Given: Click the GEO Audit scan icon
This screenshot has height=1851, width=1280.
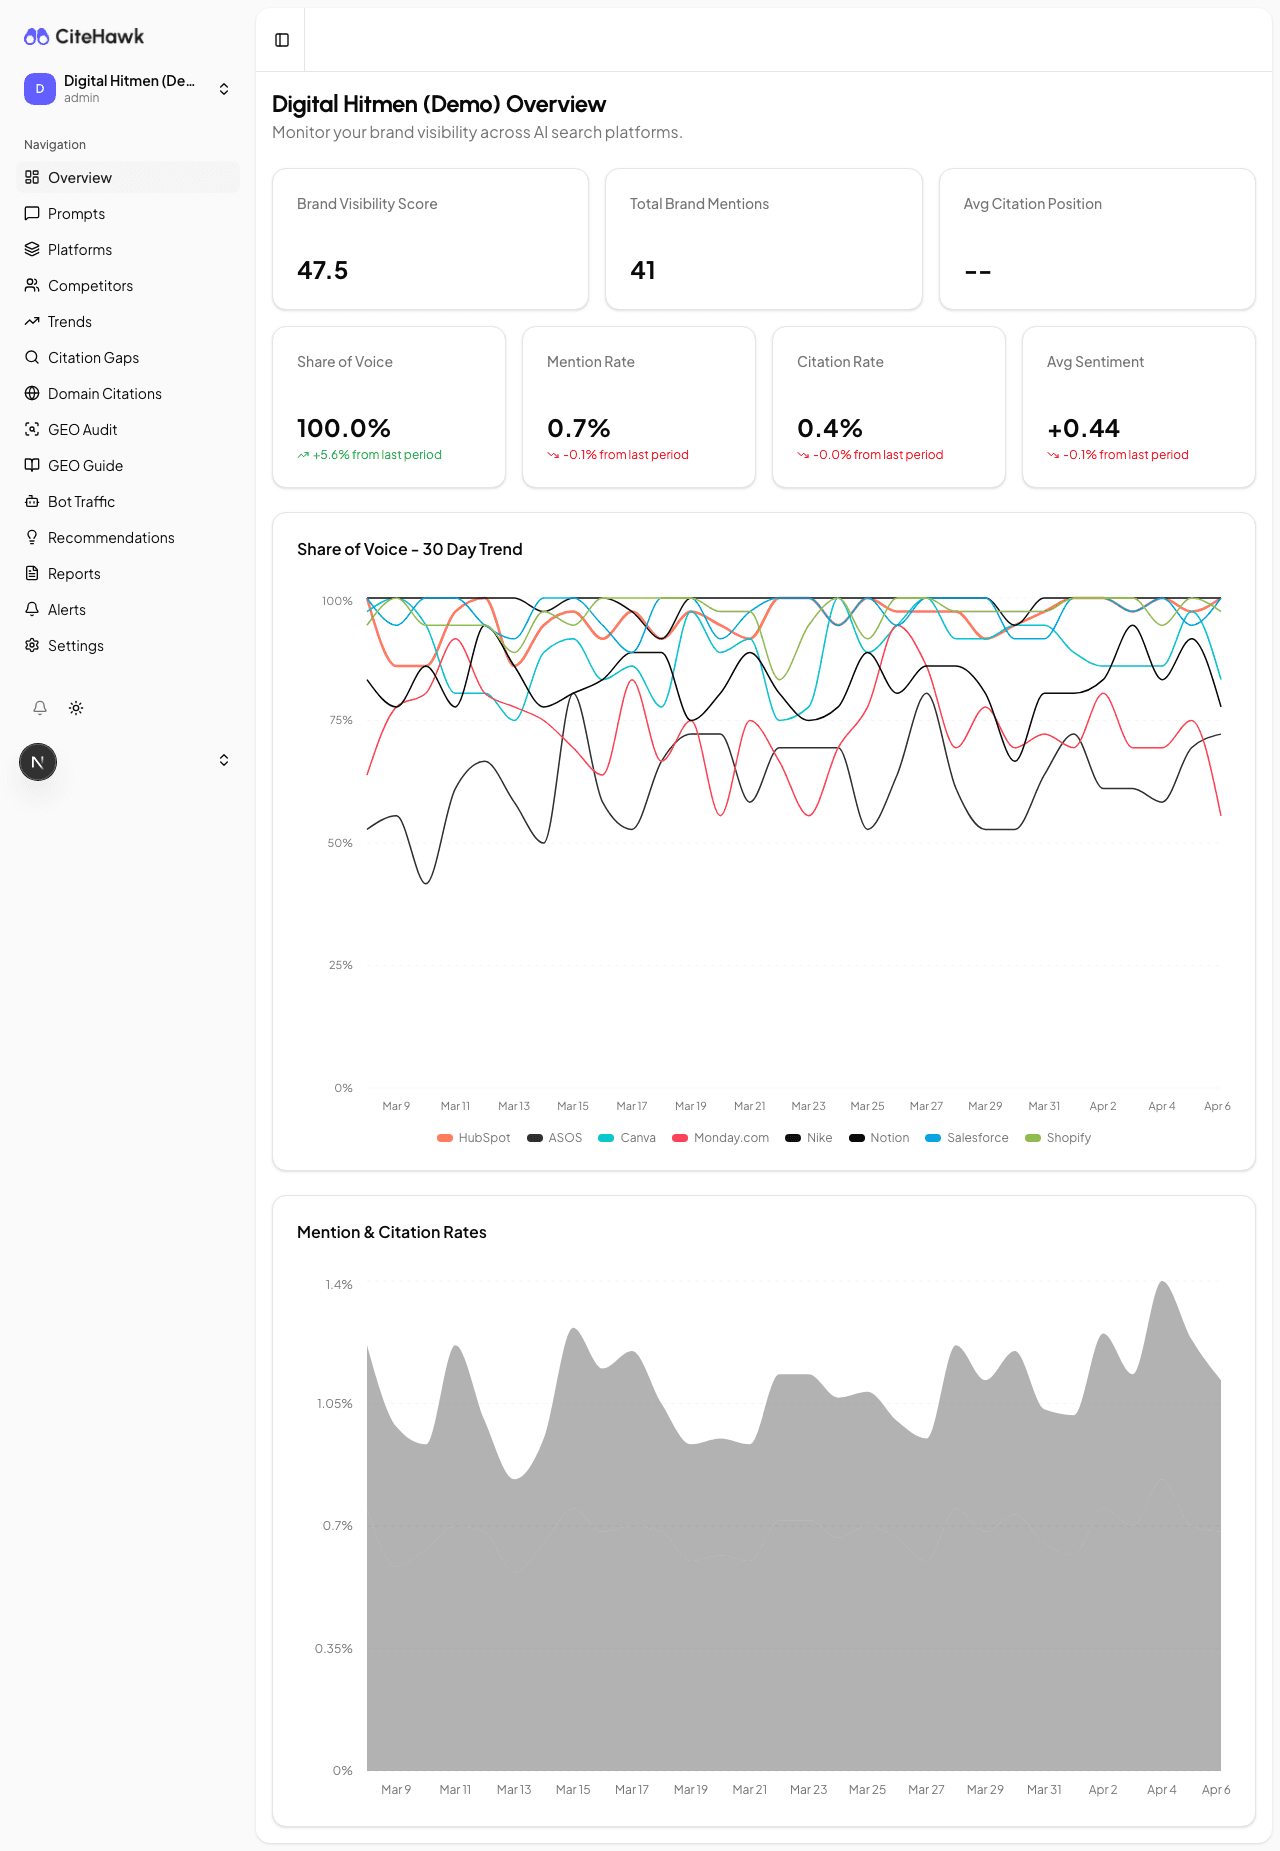Looking at the screenshot, I should pos(32,429).
